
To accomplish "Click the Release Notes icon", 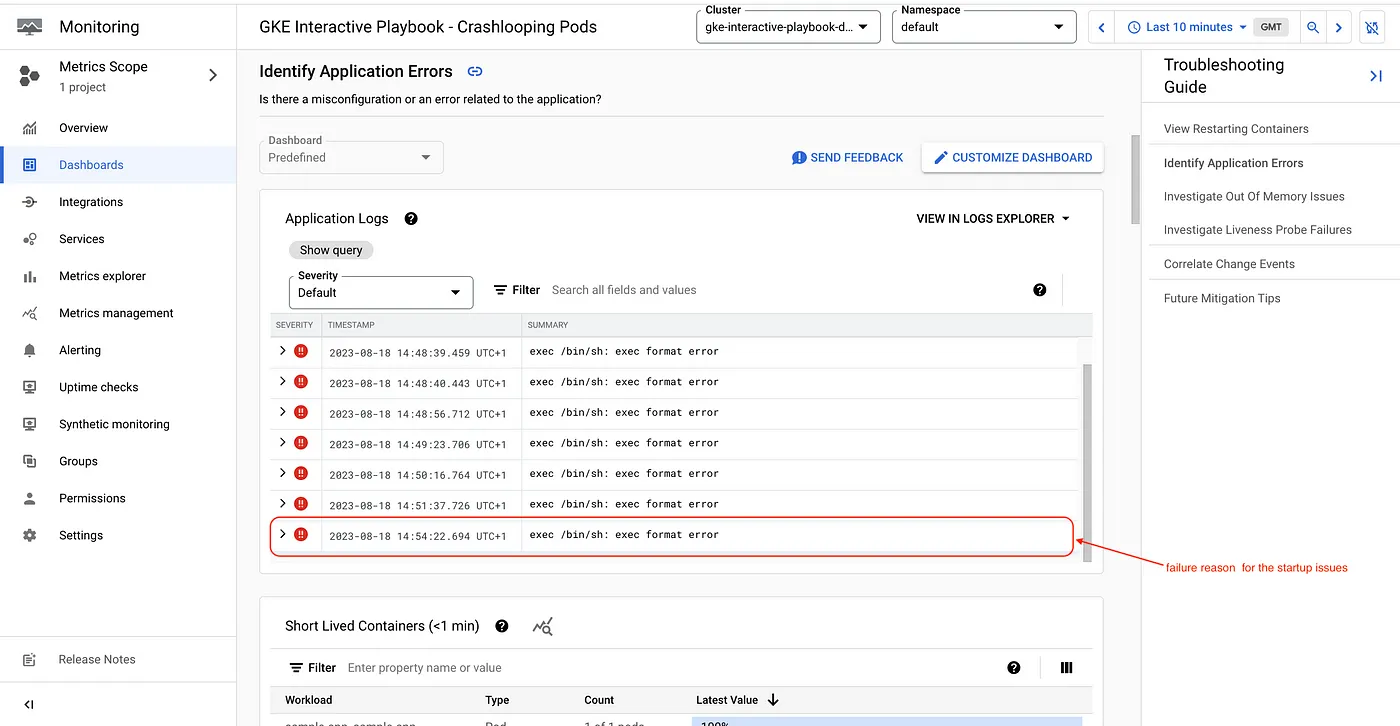I will [x=29, y=660].
